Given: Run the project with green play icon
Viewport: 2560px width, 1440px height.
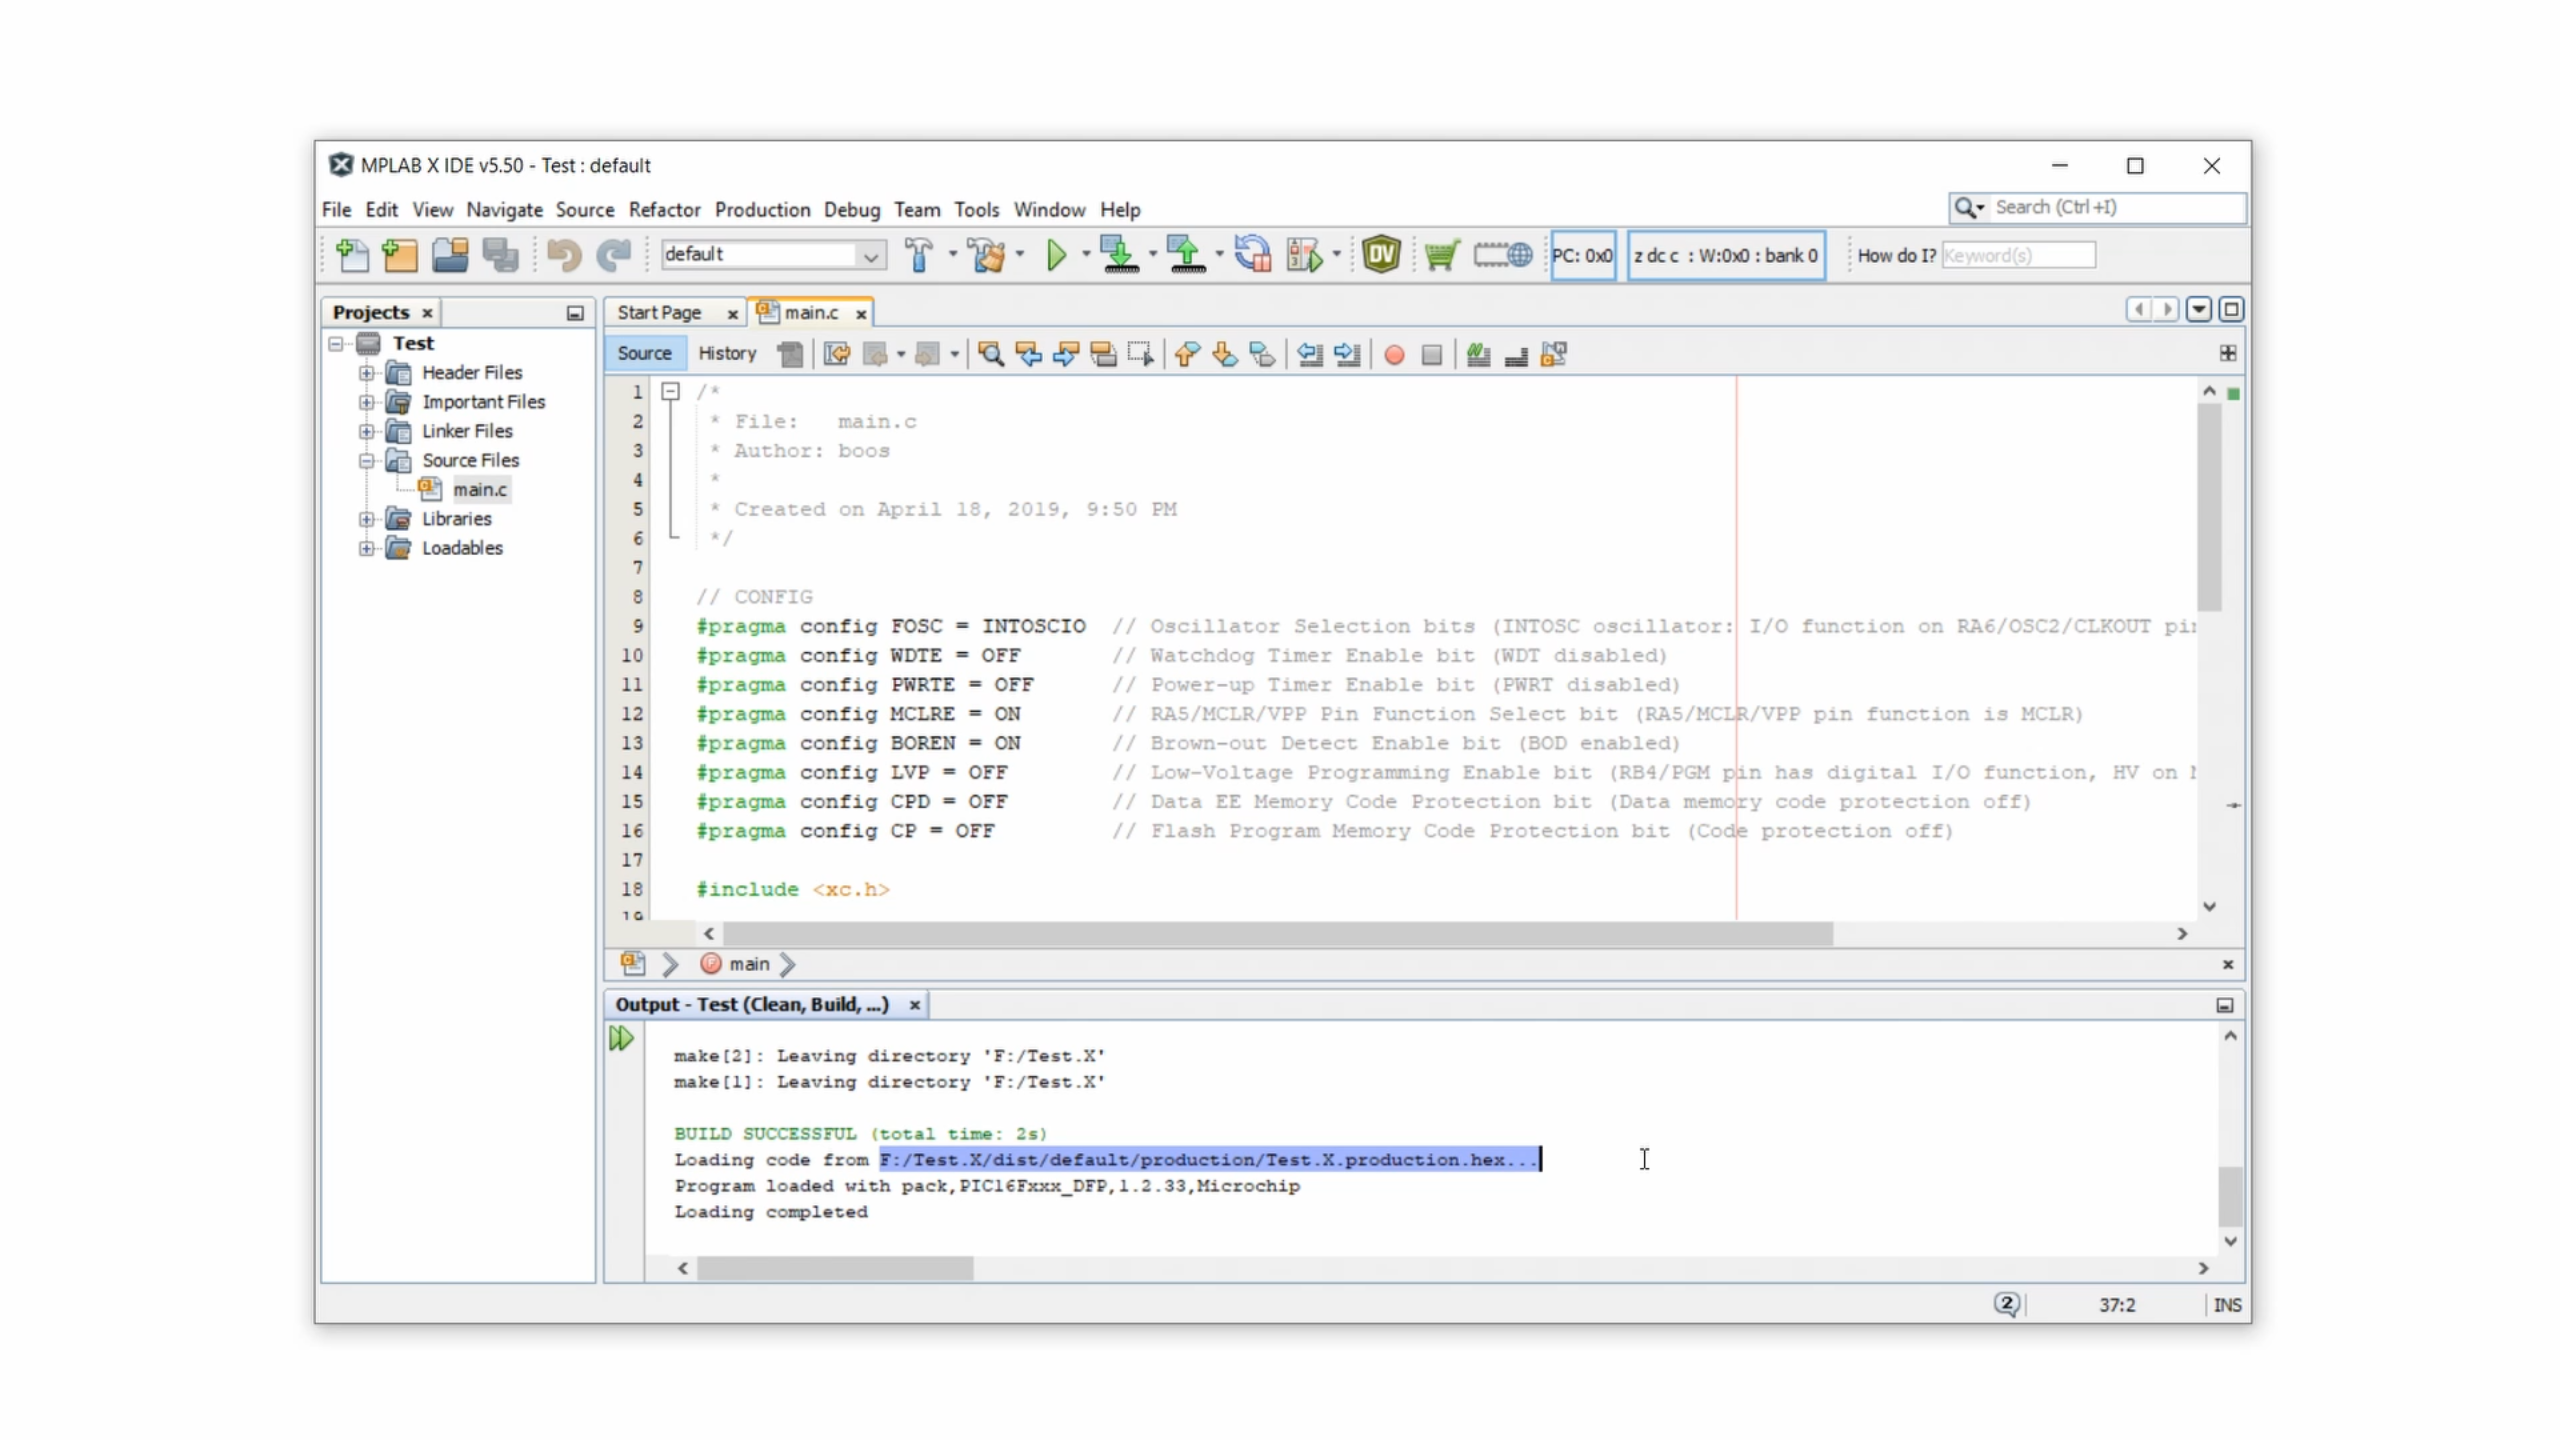Looking at the screenshot, I should (1056, 255).
